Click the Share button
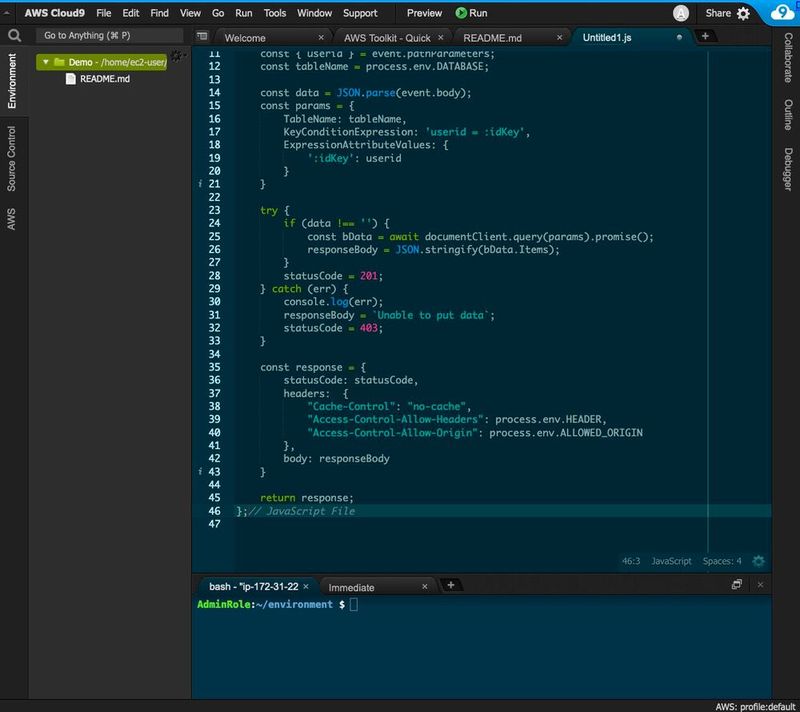Screen dimensions: 800x712 [718, 13]
